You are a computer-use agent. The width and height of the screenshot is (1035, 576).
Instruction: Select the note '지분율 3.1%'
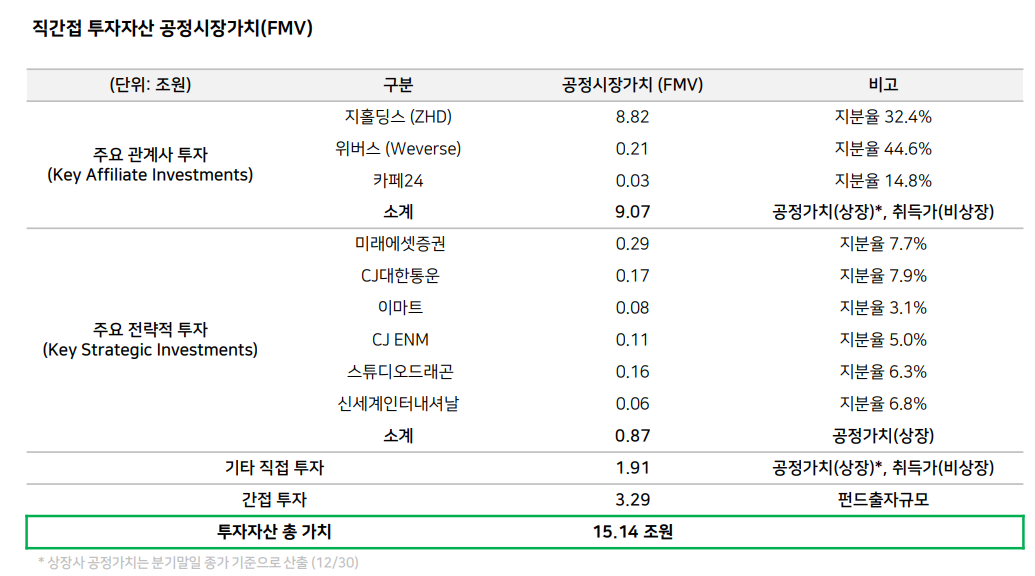883,307
